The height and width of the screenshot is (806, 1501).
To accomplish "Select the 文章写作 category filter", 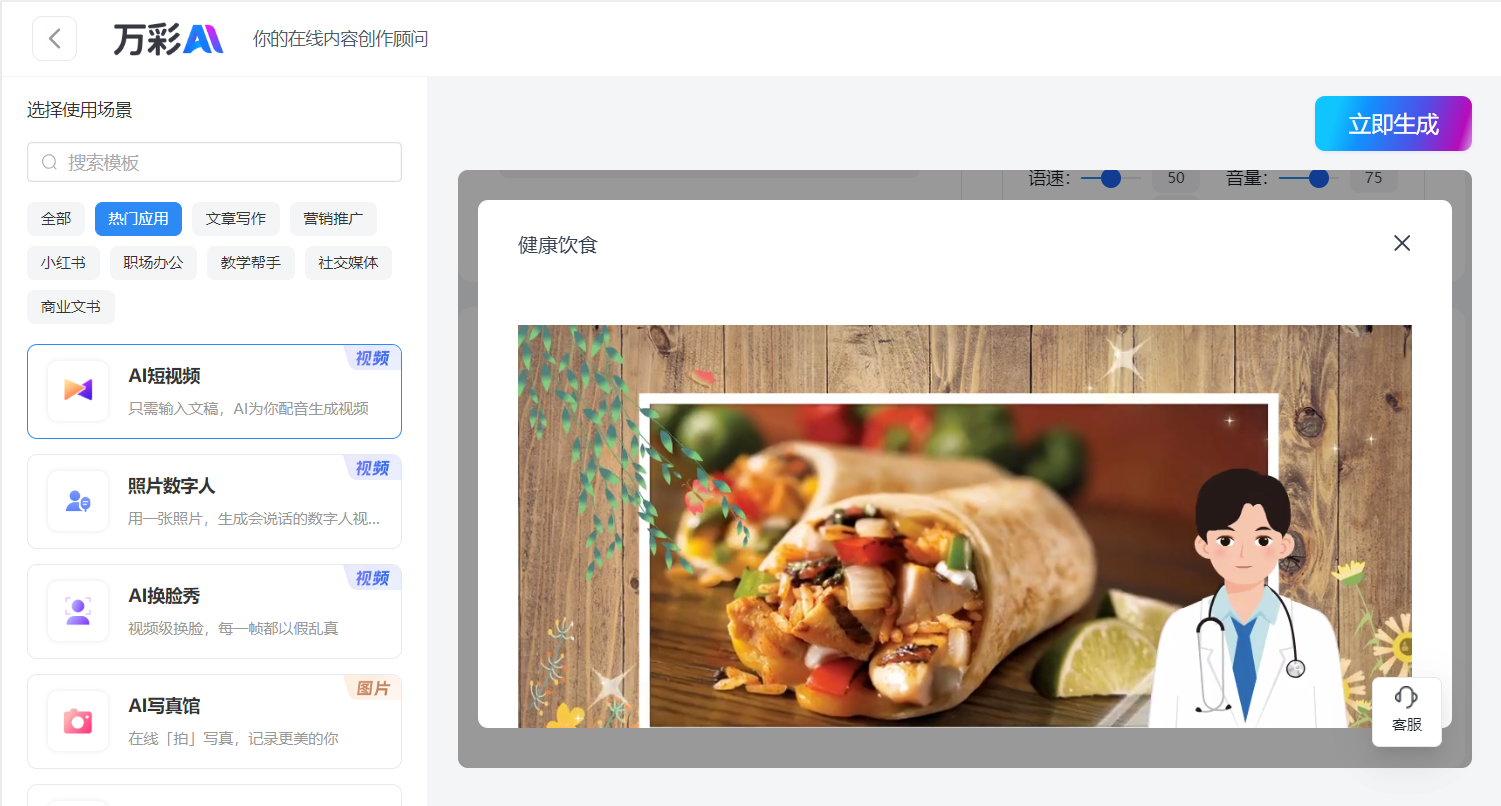I will [x=236, y=219].
